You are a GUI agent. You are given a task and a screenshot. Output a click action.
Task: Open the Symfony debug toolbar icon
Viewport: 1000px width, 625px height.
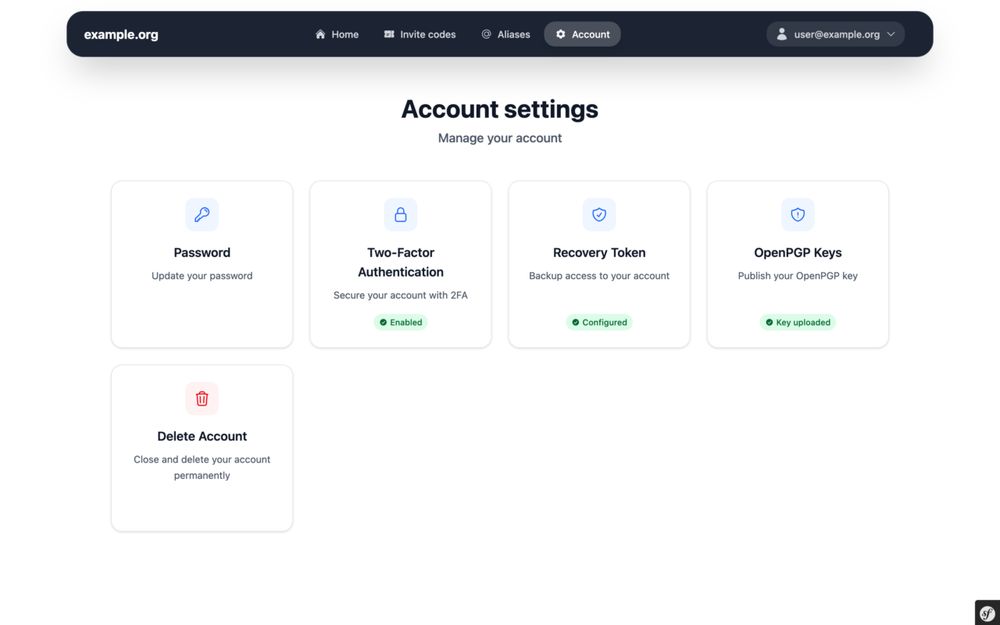[987, 612]
